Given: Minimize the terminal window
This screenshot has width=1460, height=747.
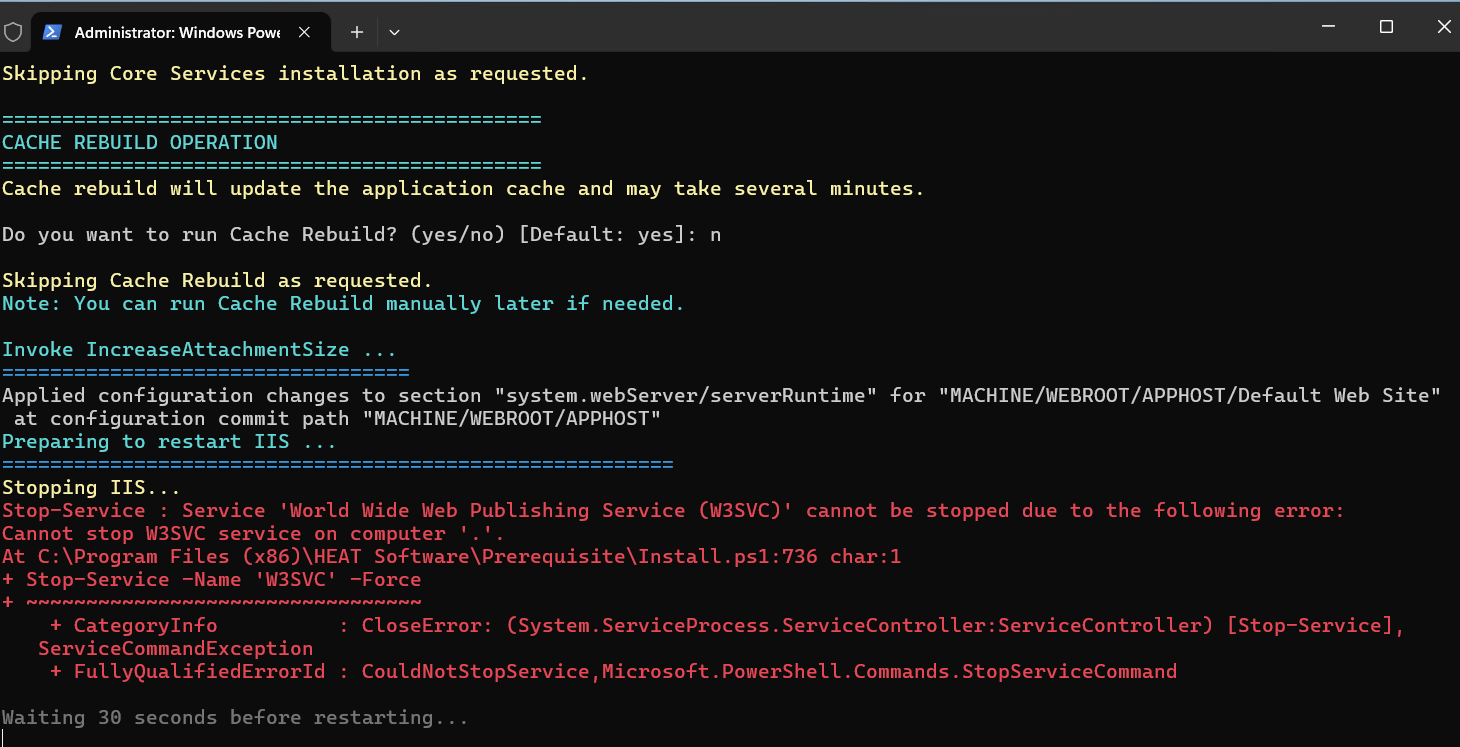Looking at the screenshot, I should coord(1328,27).
